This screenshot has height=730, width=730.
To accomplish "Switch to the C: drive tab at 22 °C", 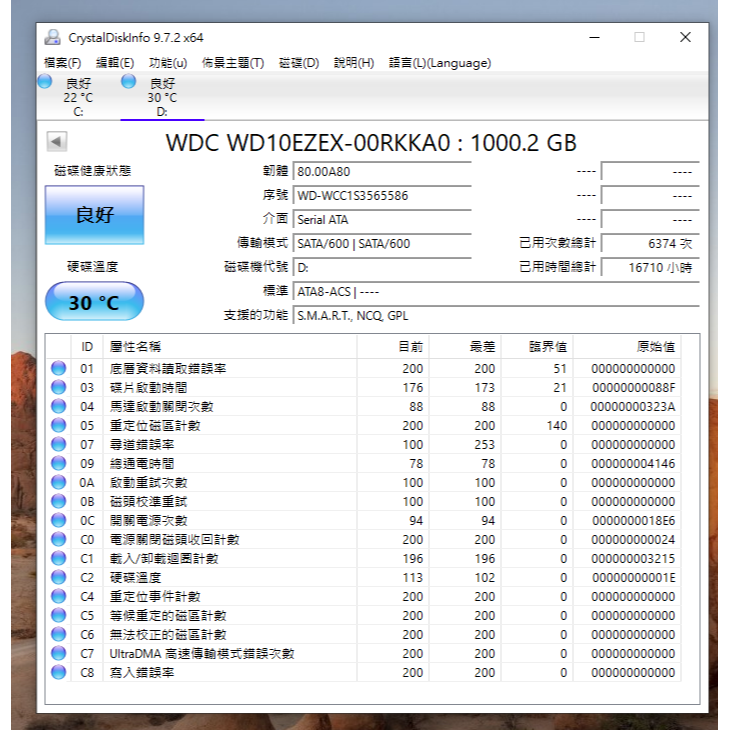I will pyautogui.click(x=78, y=97).
